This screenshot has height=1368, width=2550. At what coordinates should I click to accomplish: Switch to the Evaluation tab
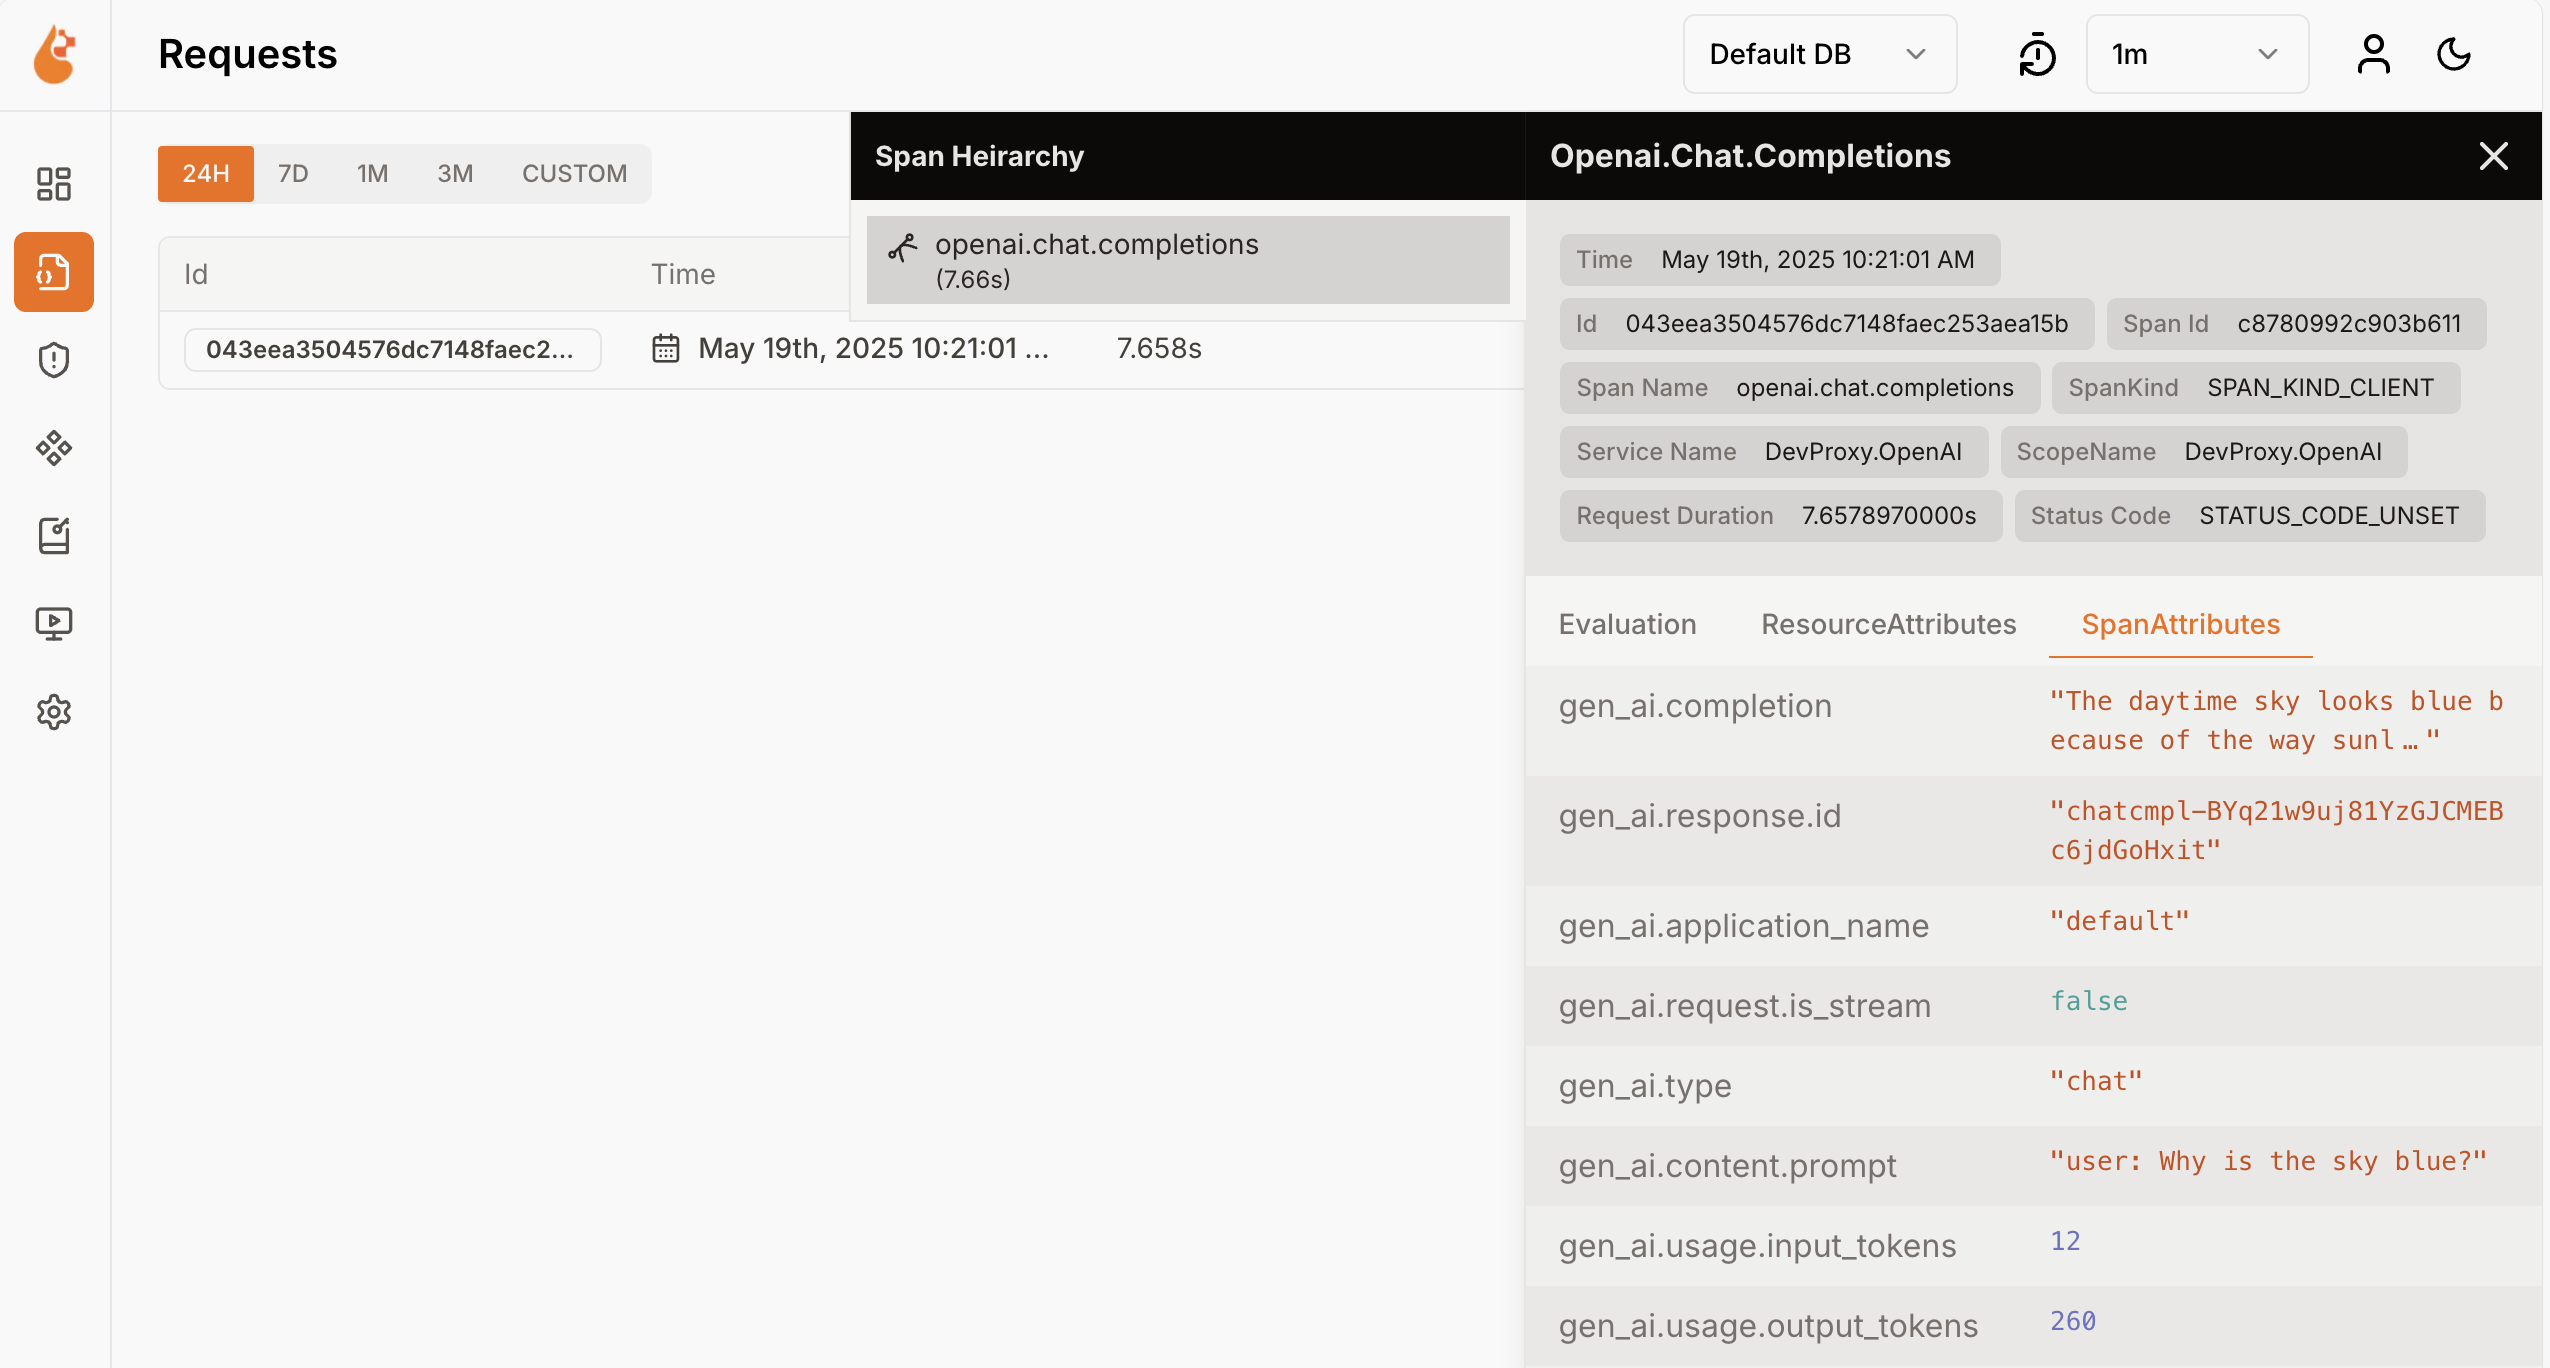coord(1627,625)
